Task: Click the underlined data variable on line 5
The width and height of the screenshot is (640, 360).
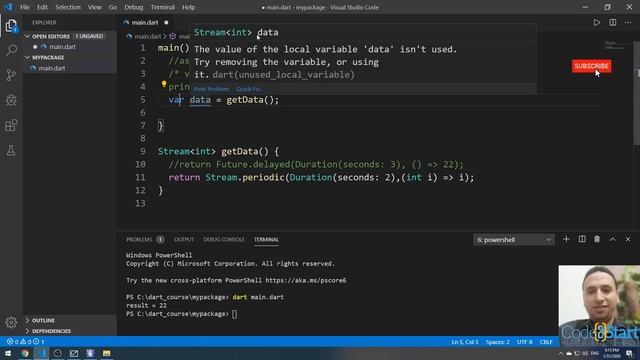Action: coord(200,100)
